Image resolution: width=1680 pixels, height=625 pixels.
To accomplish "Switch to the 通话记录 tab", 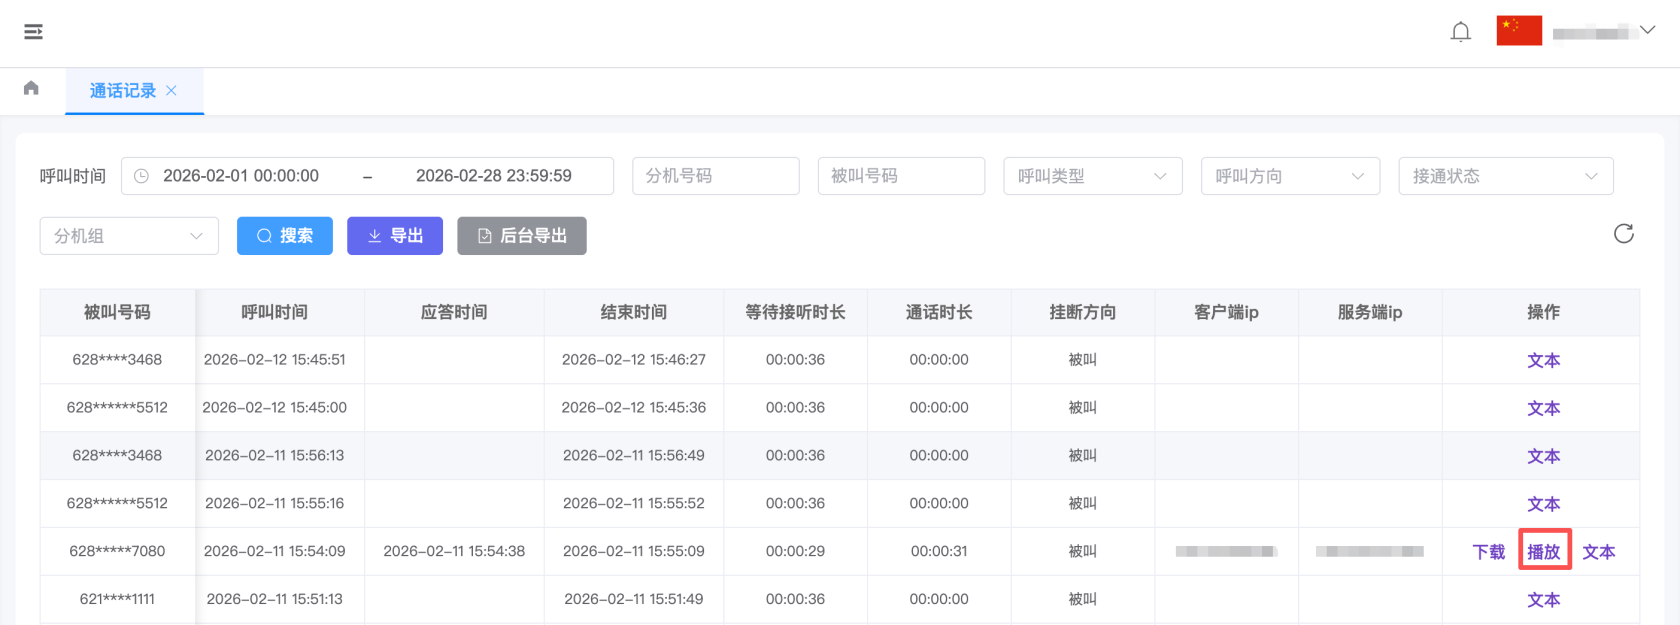I will click(x=122, y=91).
